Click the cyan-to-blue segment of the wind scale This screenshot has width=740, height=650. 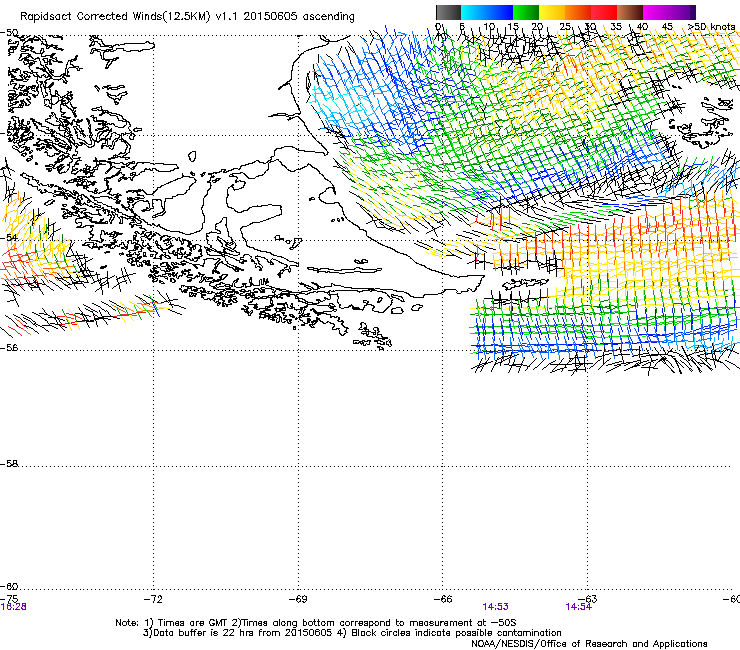point(487,12)
